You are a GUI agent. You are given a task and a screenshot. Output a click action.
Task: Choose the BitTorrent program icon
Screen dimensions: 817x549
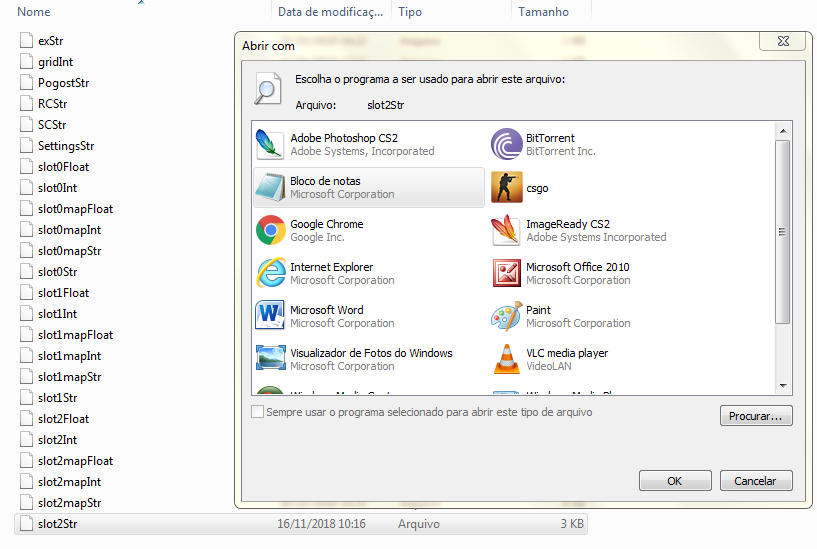click(506, 144)
